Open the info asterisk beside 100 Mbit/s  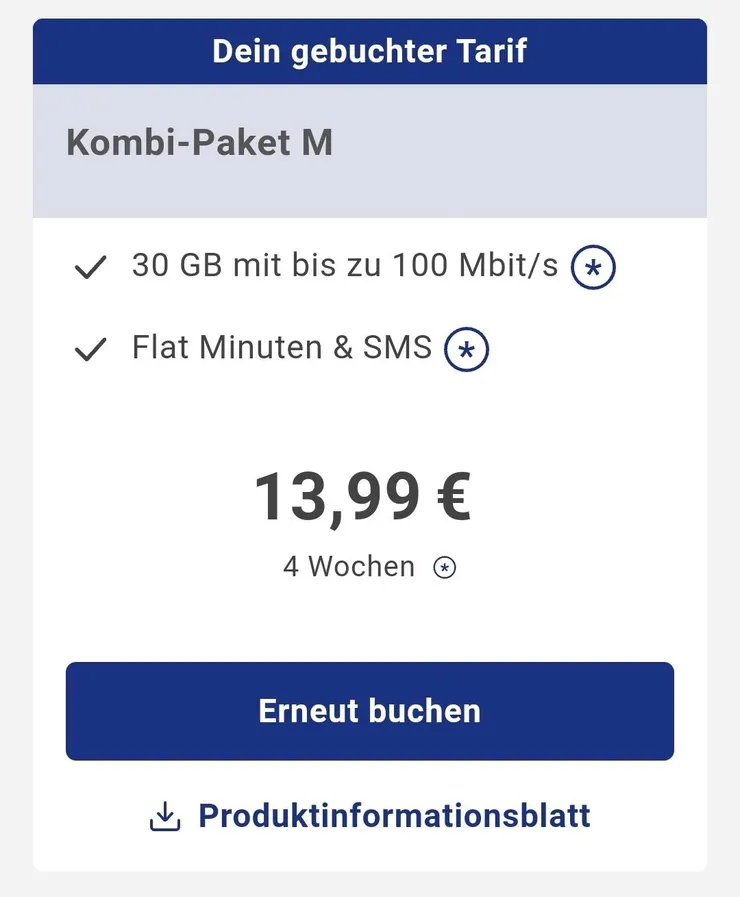point(593,268)
